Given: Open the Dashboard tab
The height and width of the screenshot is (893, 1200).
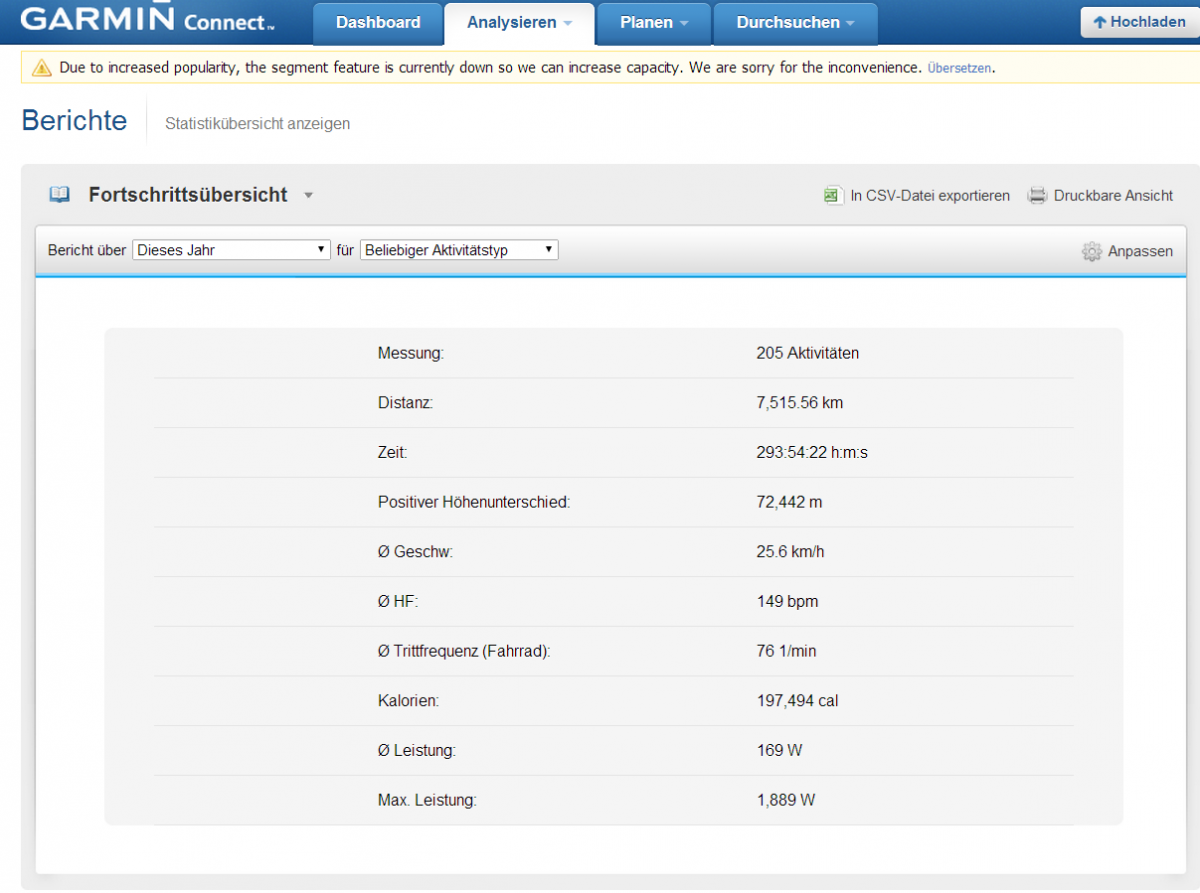Looking at the screenshot, I should coord(378,23).
